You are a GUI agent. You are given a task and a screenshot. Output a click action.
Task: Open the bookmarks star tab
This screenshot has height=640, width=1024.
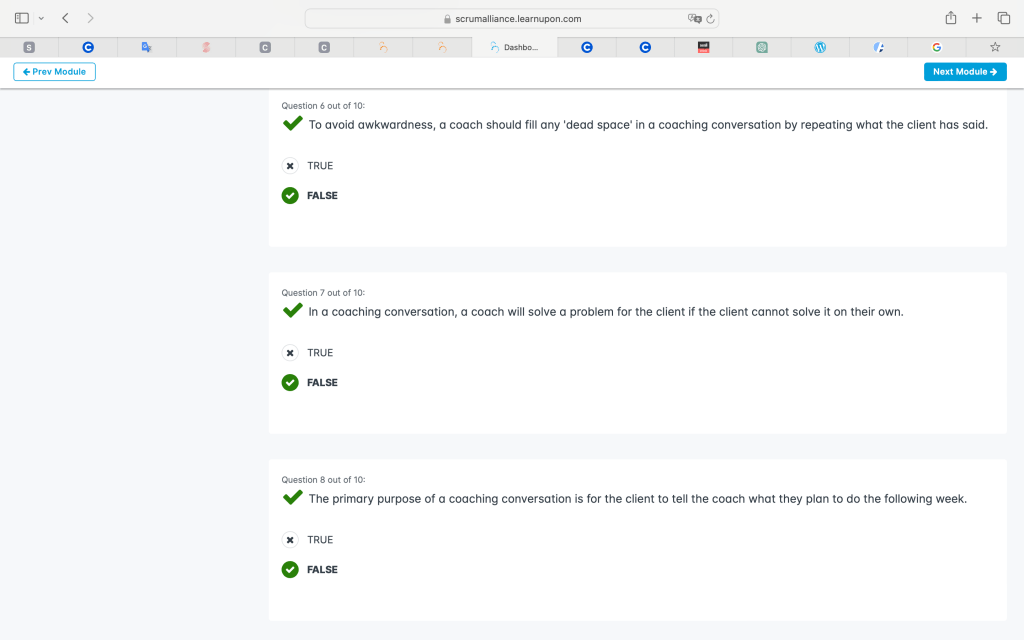[994, 47]
